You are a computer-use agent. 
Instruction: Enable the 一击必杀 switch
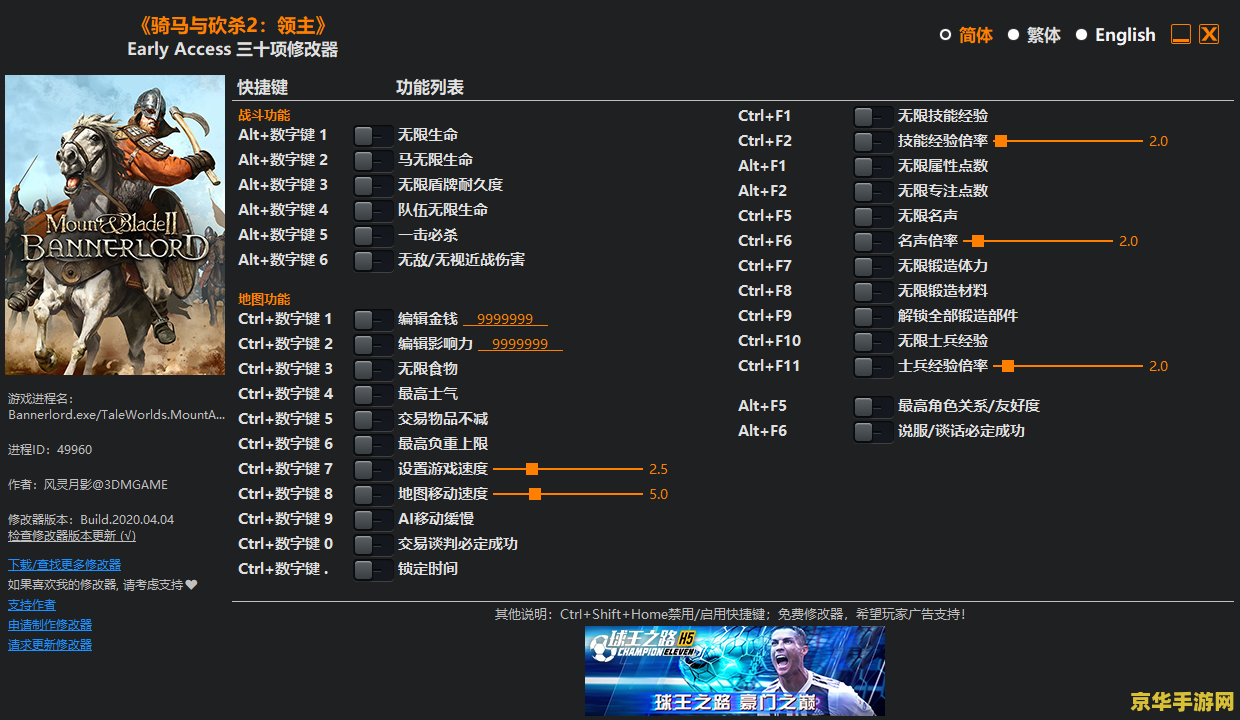click(373, 235)
